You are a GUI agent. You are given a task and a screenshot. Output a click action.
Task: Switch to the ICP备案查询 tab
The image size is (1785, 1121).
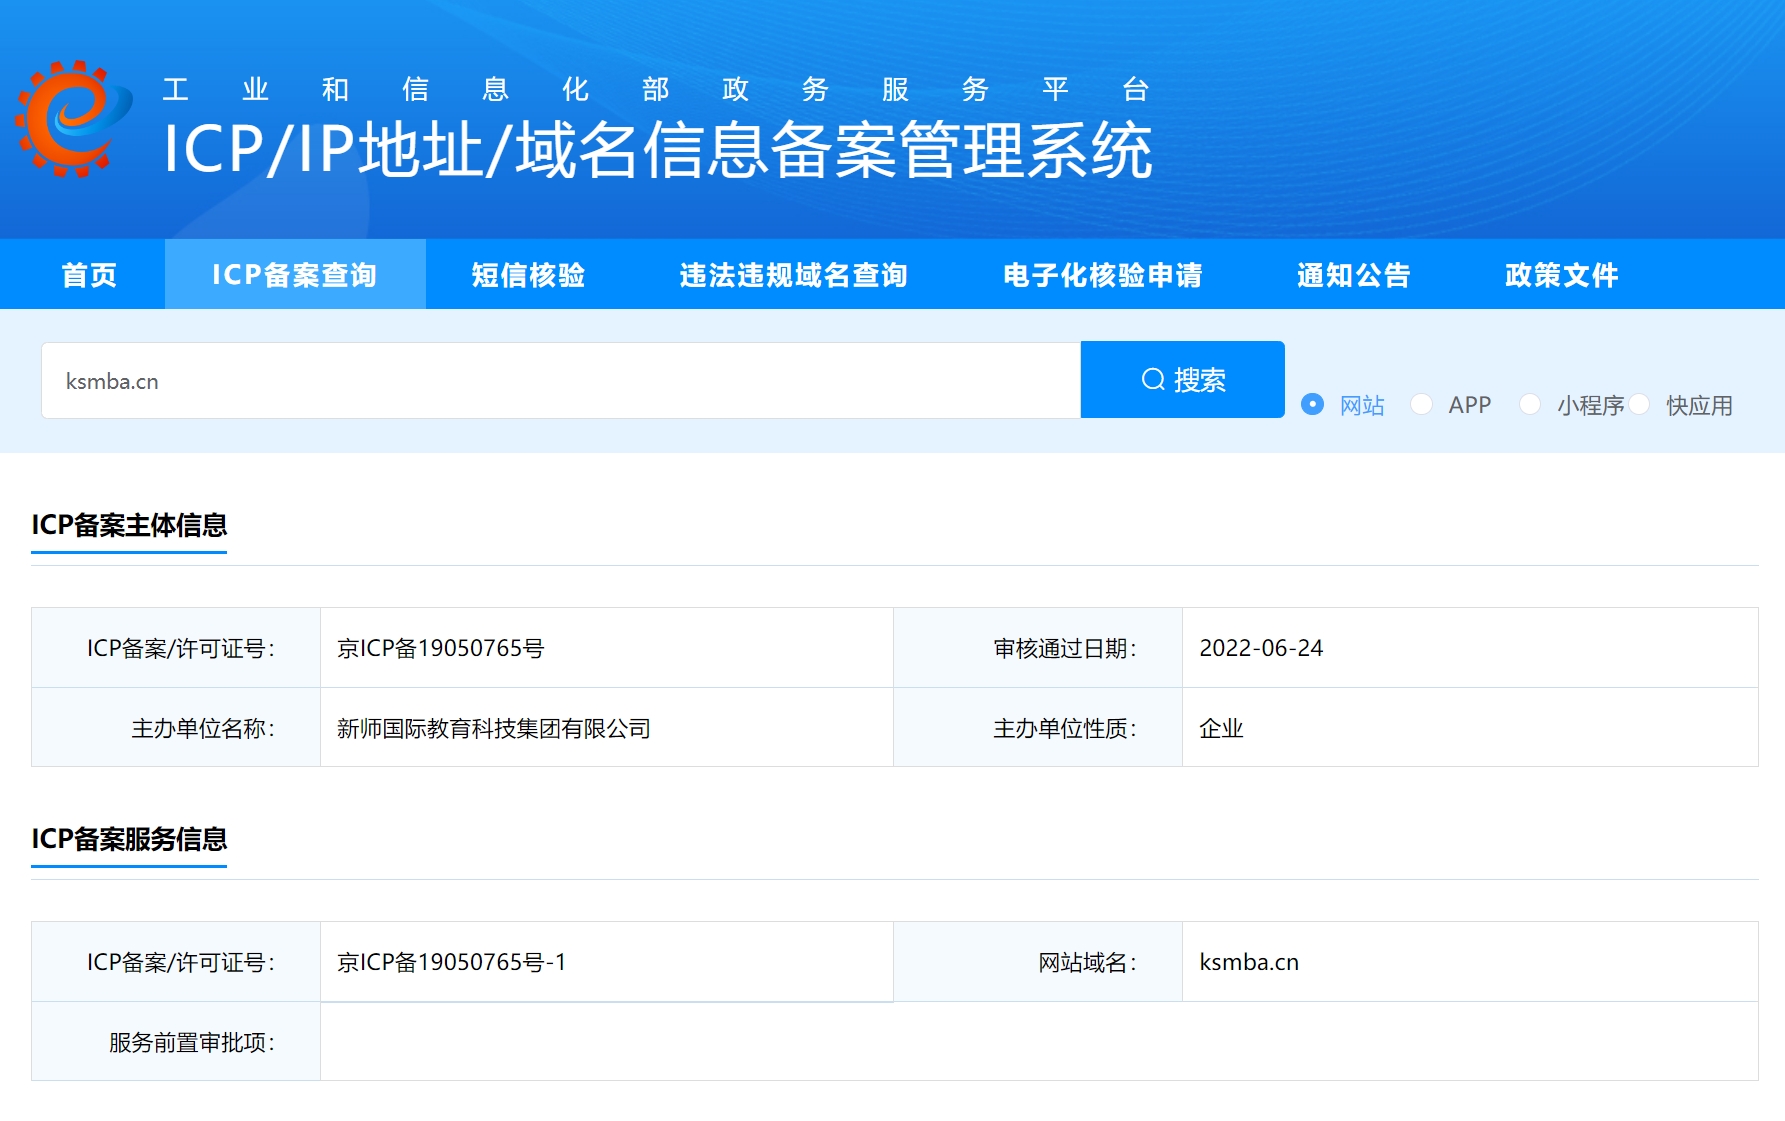pyautogui.click(x=294, y=275)
